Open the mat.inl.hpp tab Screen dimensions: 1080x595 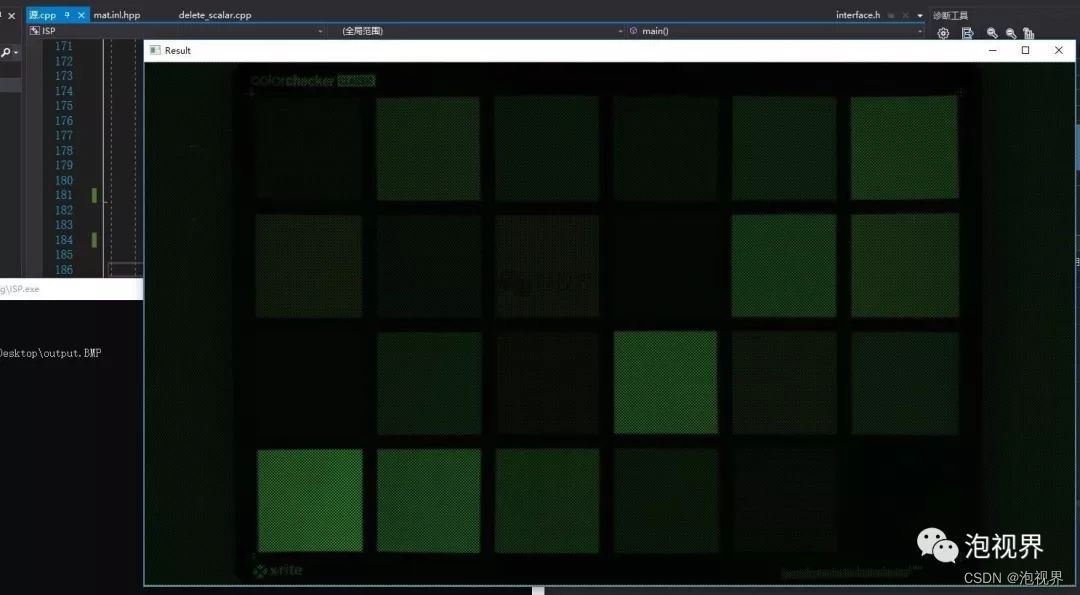point(117,14)
